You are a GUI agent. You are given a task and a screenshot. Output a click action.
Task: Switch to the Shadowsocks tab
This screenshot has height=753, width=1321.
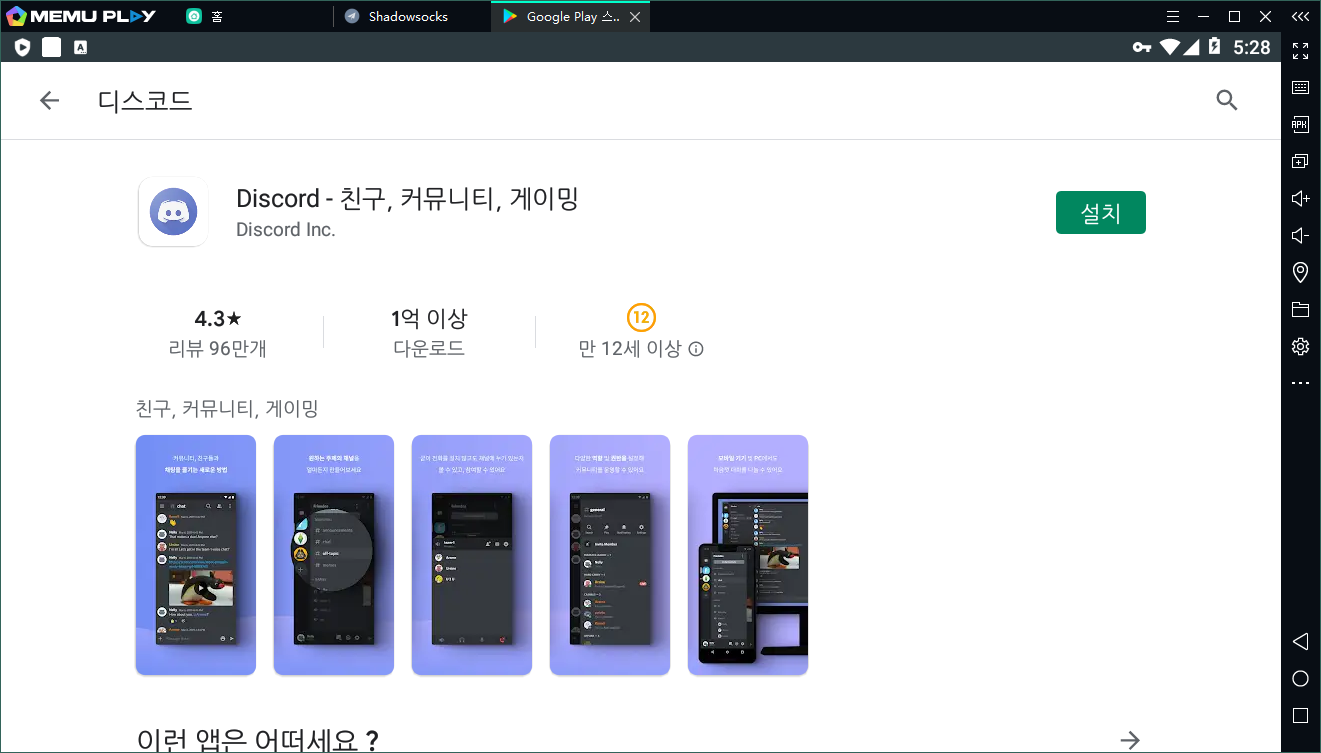(408, 17)
